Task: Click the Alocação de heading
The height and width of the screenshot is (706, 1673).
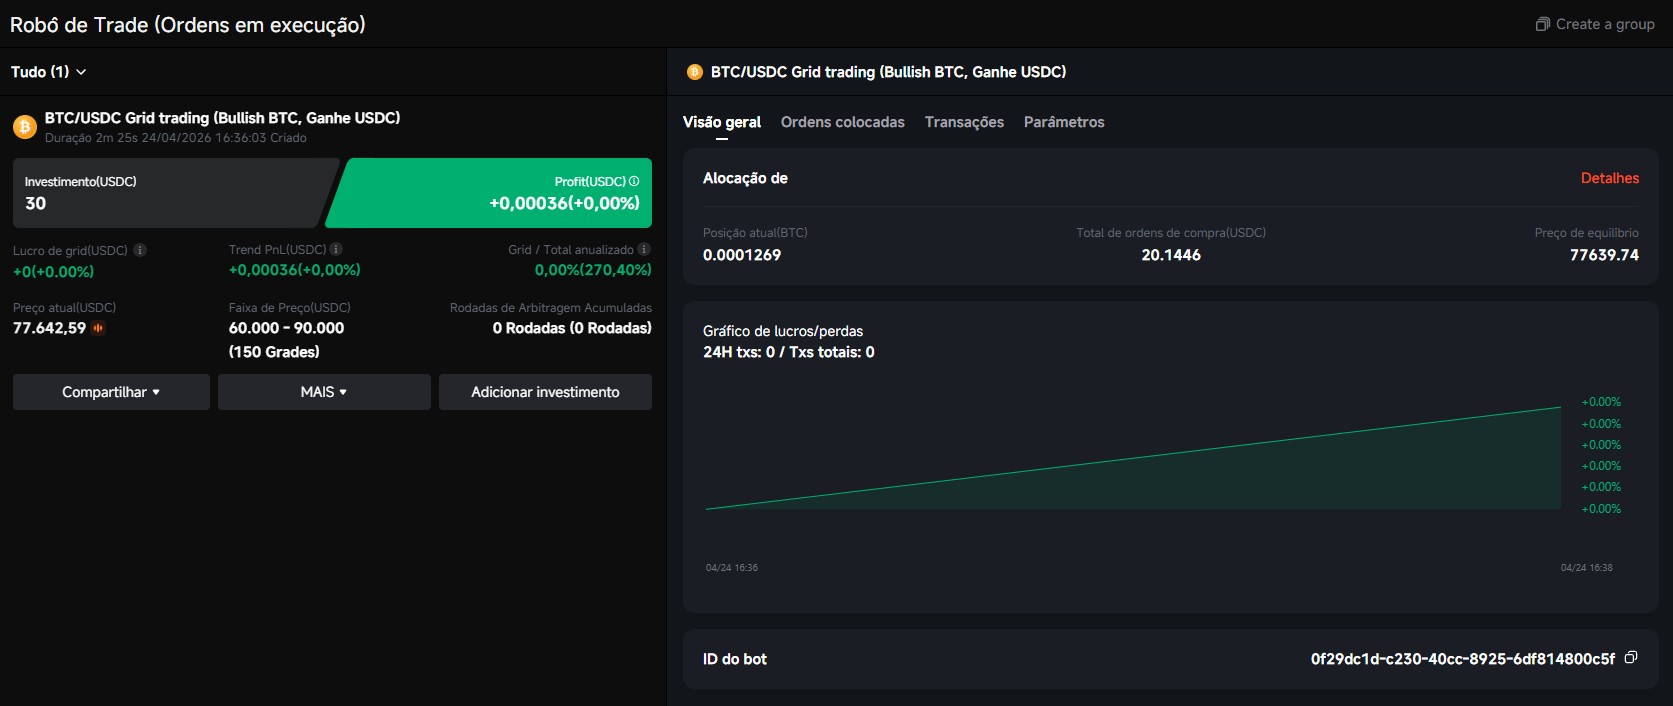Action: tap(745, 178)
